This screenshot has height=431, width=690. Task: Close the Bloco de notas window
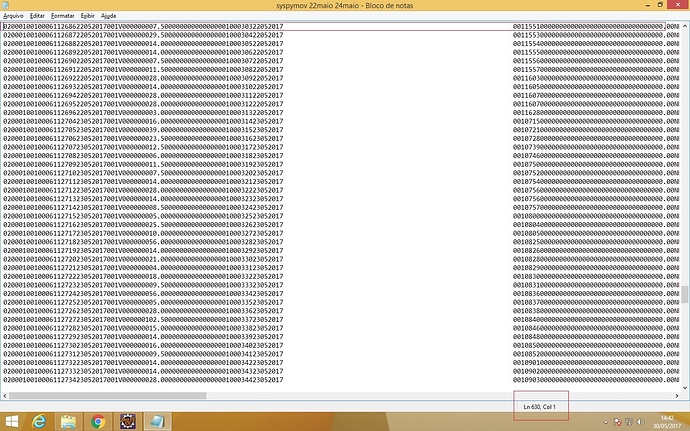click(x=678, y=5)
